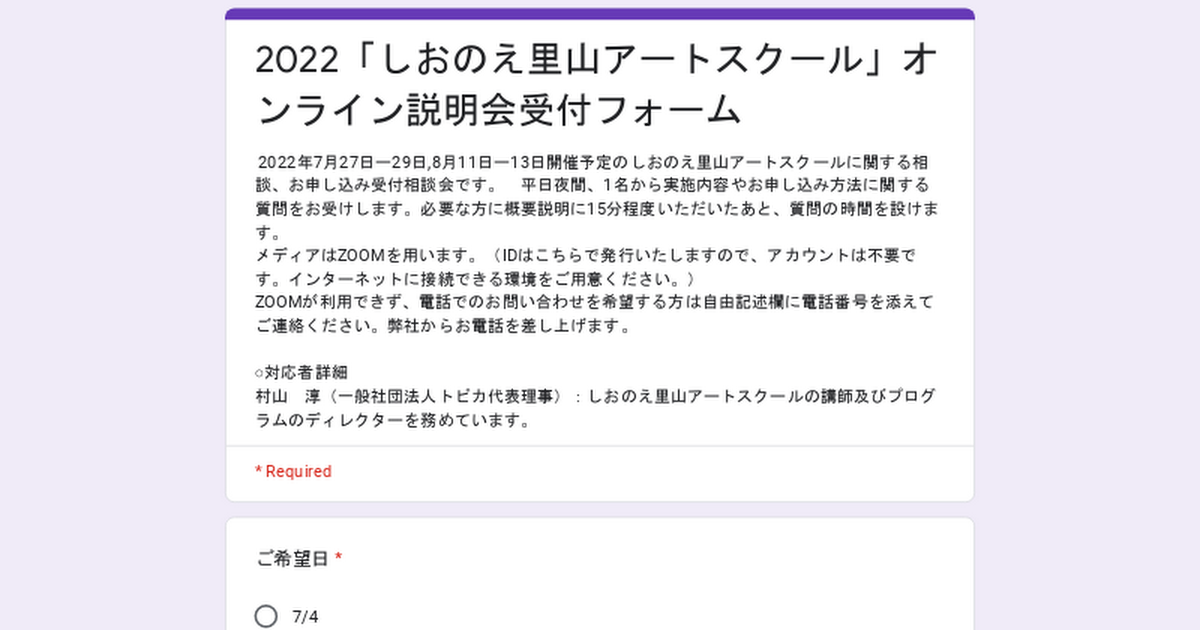
Task: Click the lavender background left of the form
Action: 112,315
